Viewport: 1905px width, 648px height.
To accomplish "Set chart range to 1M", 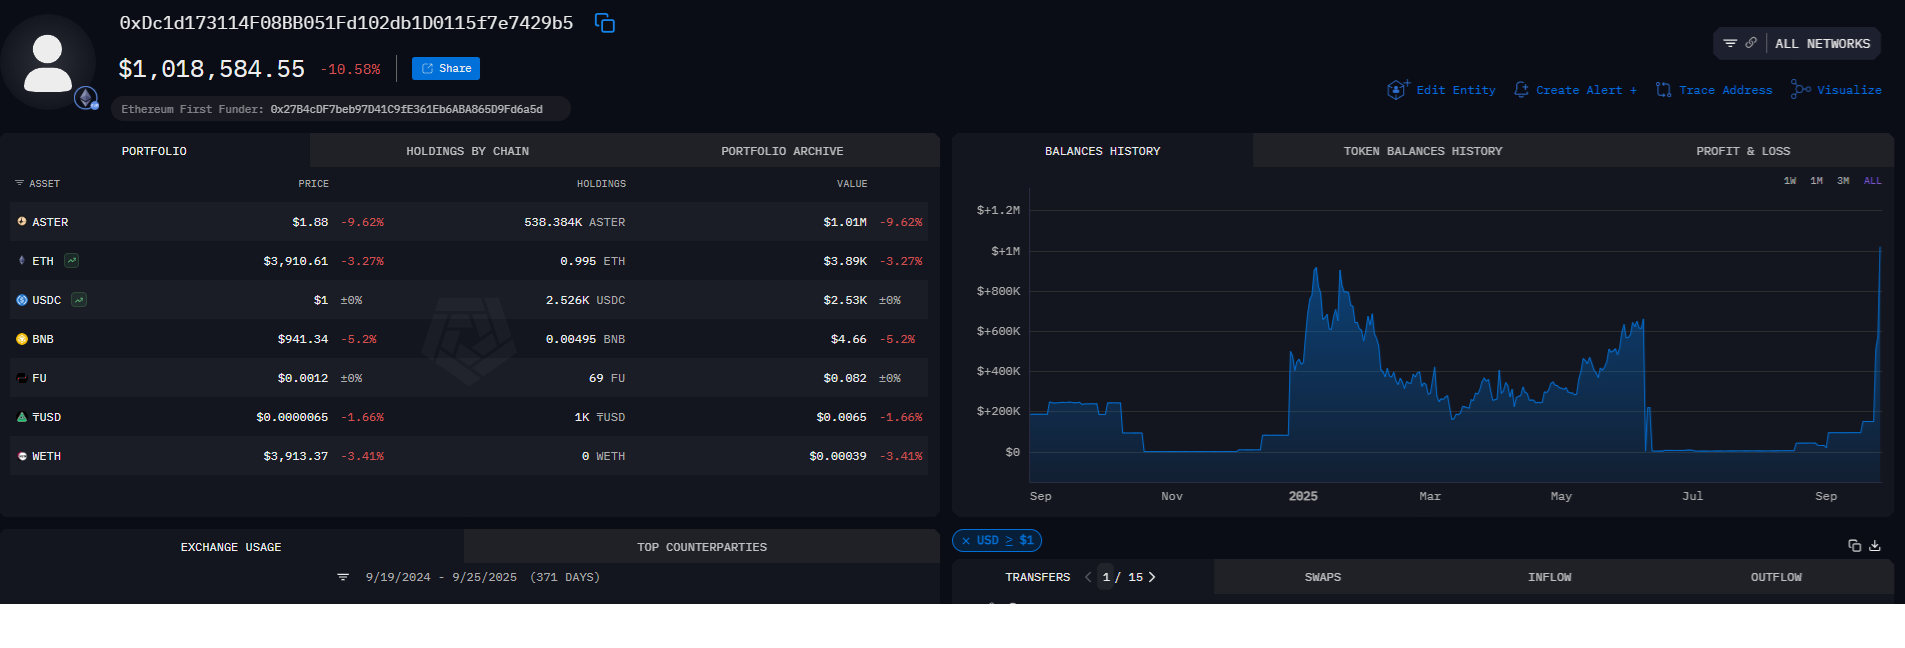I will coord(1816,181).
